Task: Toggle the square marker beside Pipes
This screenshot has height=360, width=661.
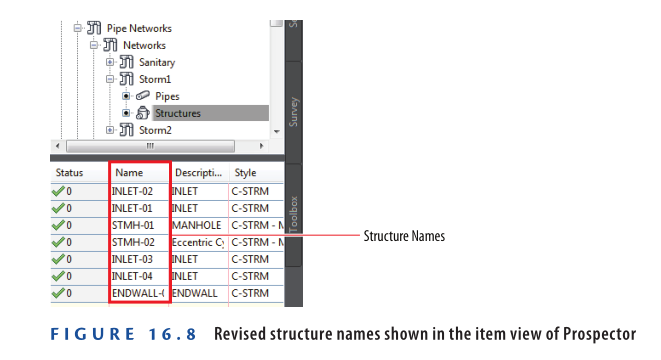Action: (126, 96)
